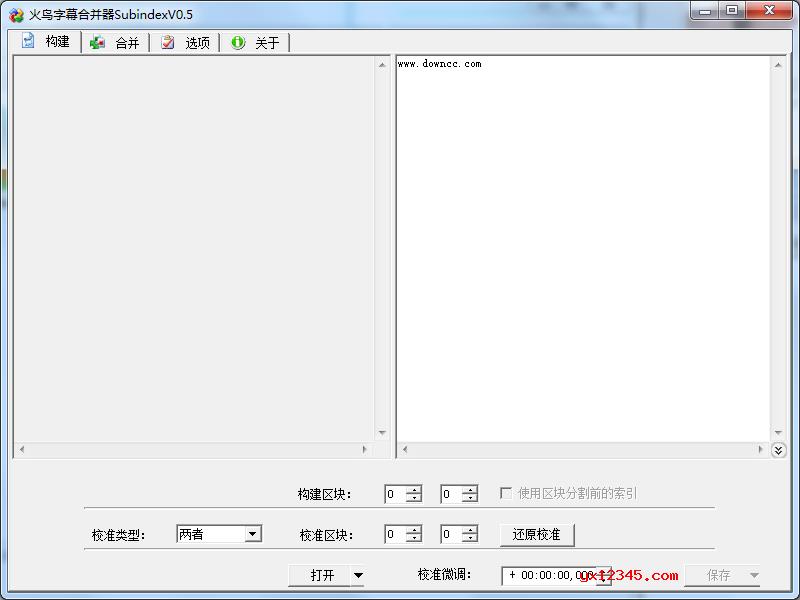Viewport: 800px width, 600px height.
Task: Open the 选项 tab
Action: coord(185,43)
